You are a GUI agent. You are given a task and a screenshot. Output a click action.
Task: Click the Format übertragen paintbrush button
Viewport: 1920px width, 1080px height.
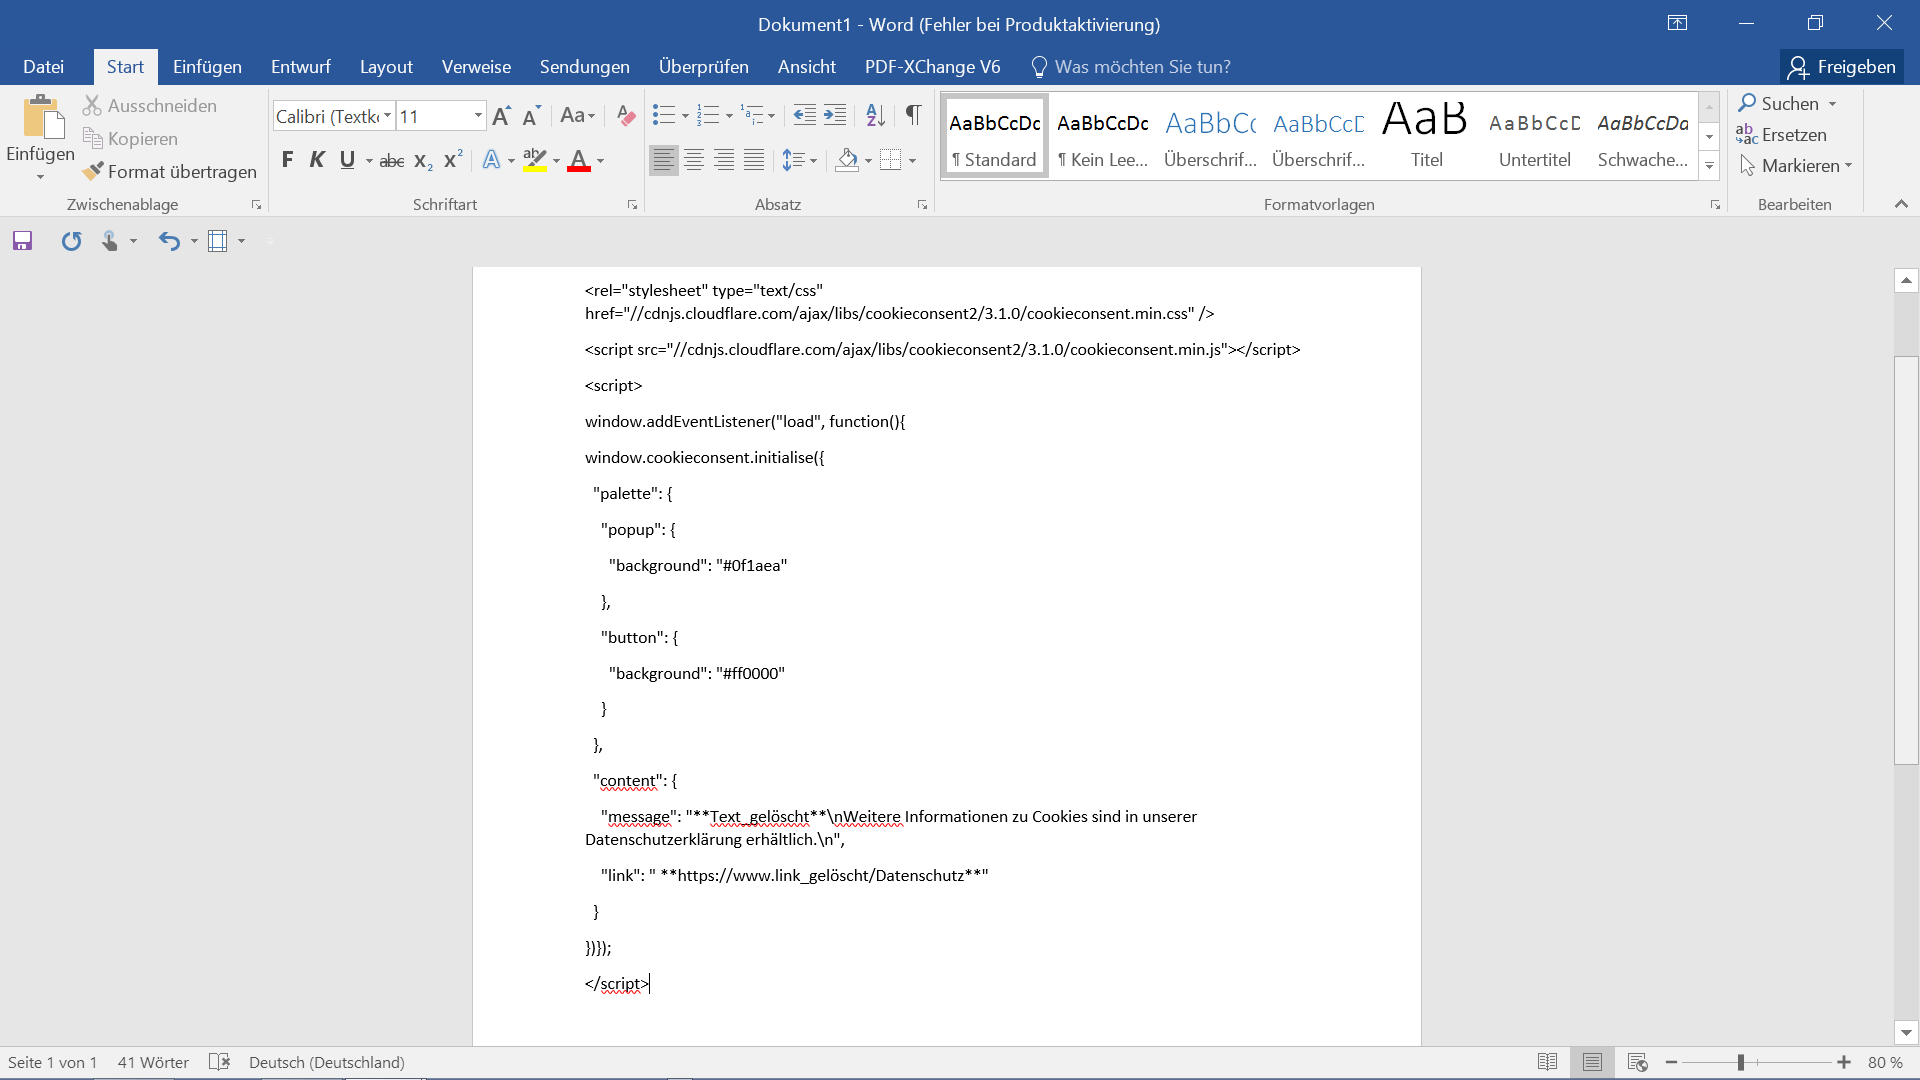(x=170, y=172)
